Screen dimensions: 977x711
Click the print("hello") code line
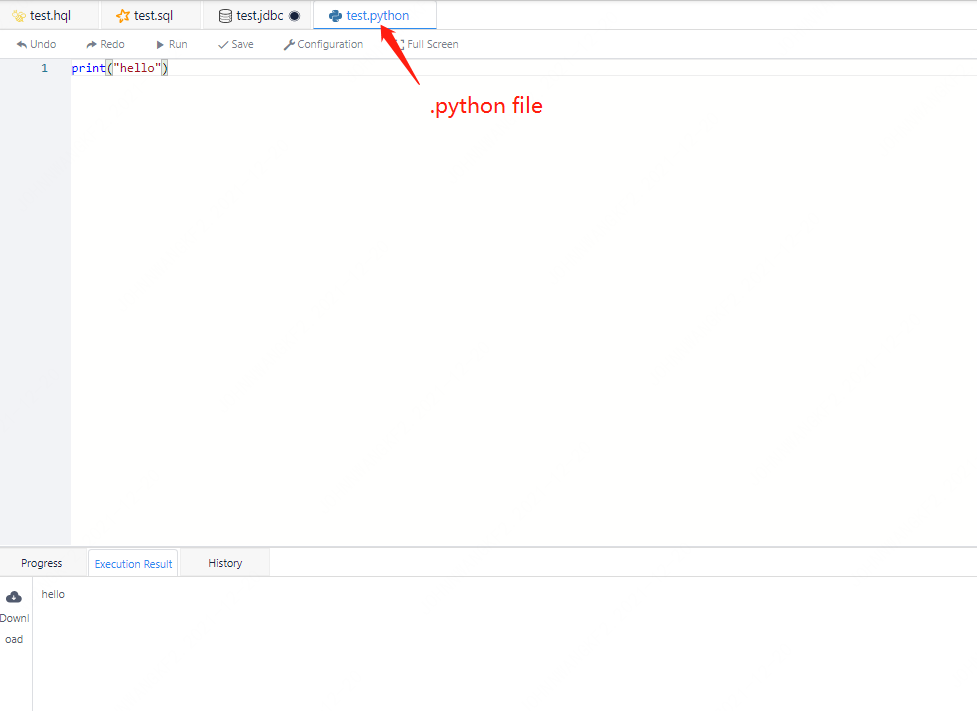pyautogui.click(x=120, y=68)
